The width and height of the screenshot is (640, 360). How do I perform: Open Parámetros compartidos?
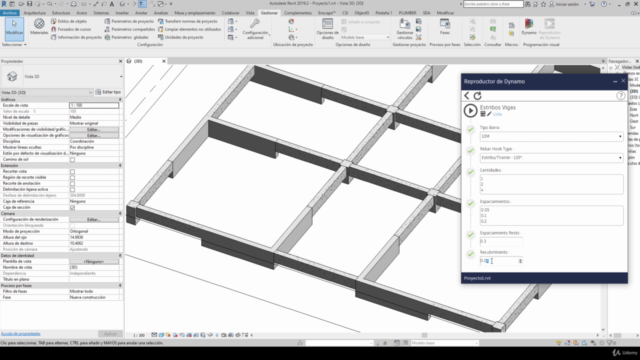[129, 29]
